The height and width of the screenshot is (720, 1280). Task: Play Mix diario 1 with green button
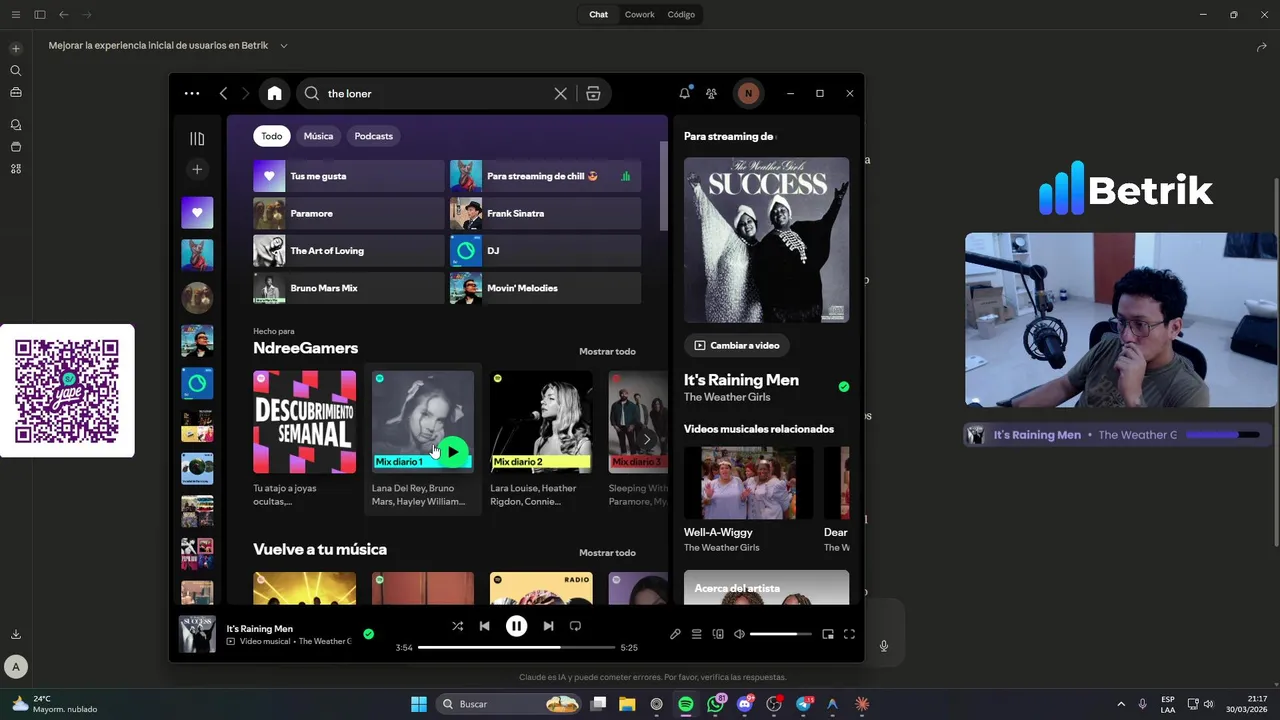pyautogui.click(x=453, y=452)
